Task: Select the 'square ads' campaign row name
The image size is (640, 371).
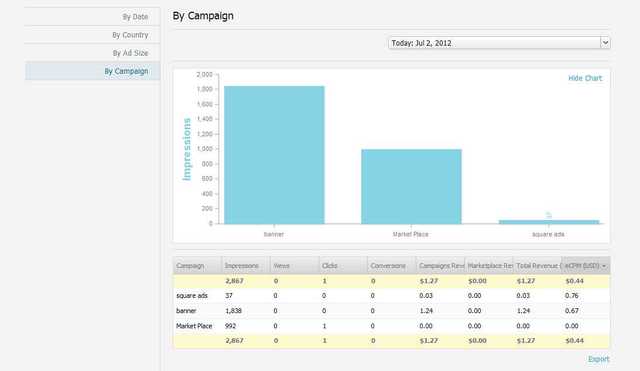Action: pyautogui.click(x=192, y=295)
